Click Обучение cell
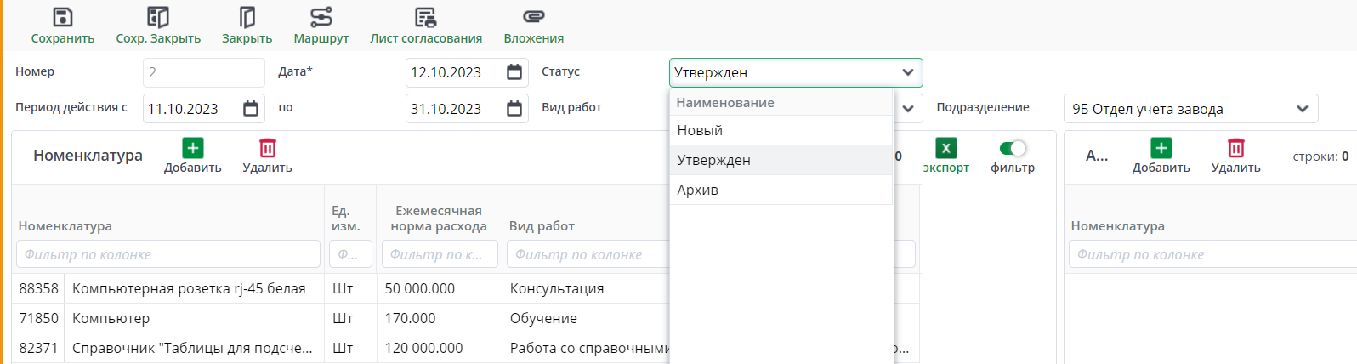This screenshot has width=1357, height=364. pos(544,319)
